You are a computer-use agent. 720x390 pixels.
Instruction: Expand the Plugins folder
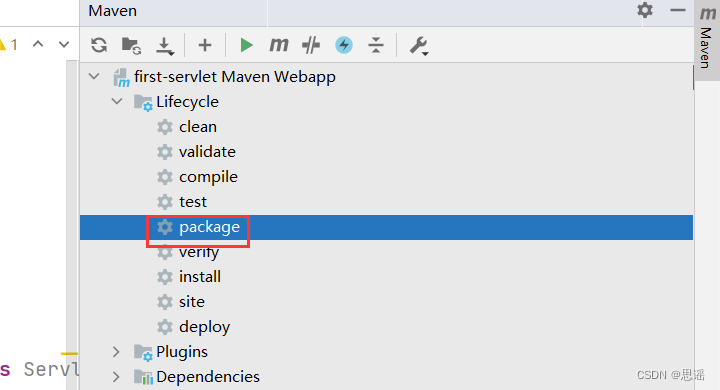point(117,352)
